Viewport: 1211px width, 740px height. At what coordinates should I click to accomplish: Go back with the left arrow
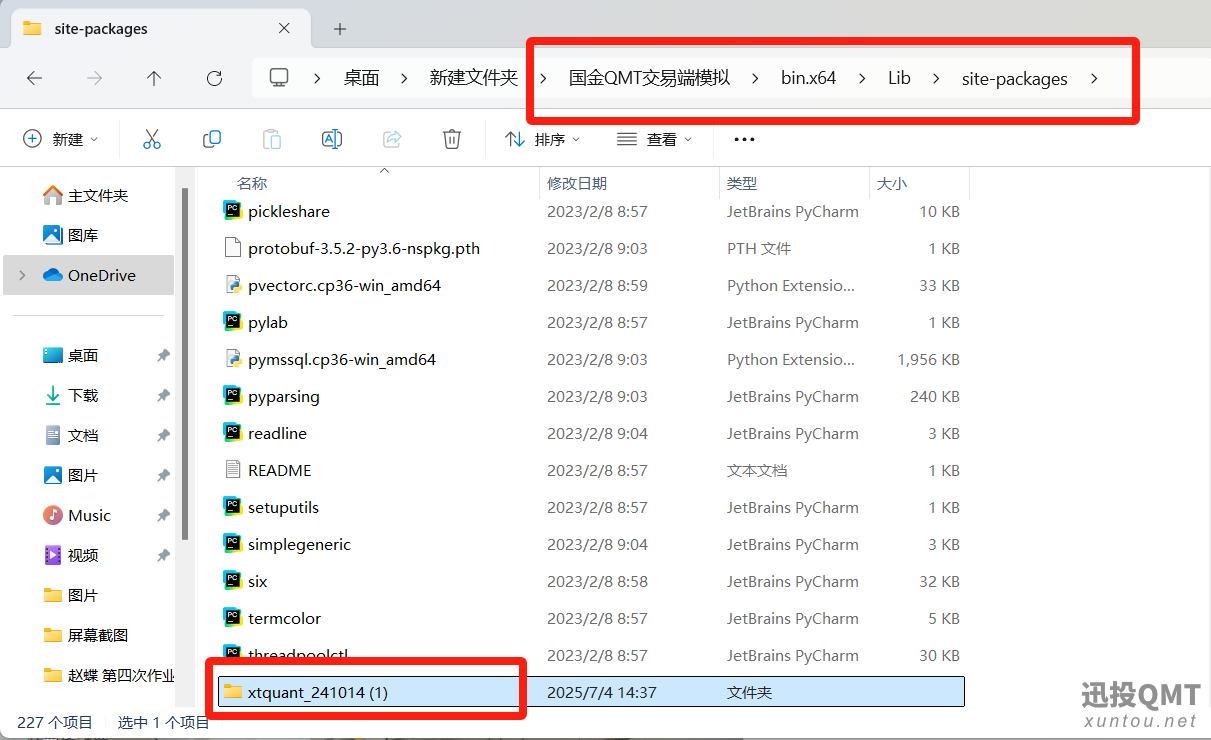coord(34,78)
